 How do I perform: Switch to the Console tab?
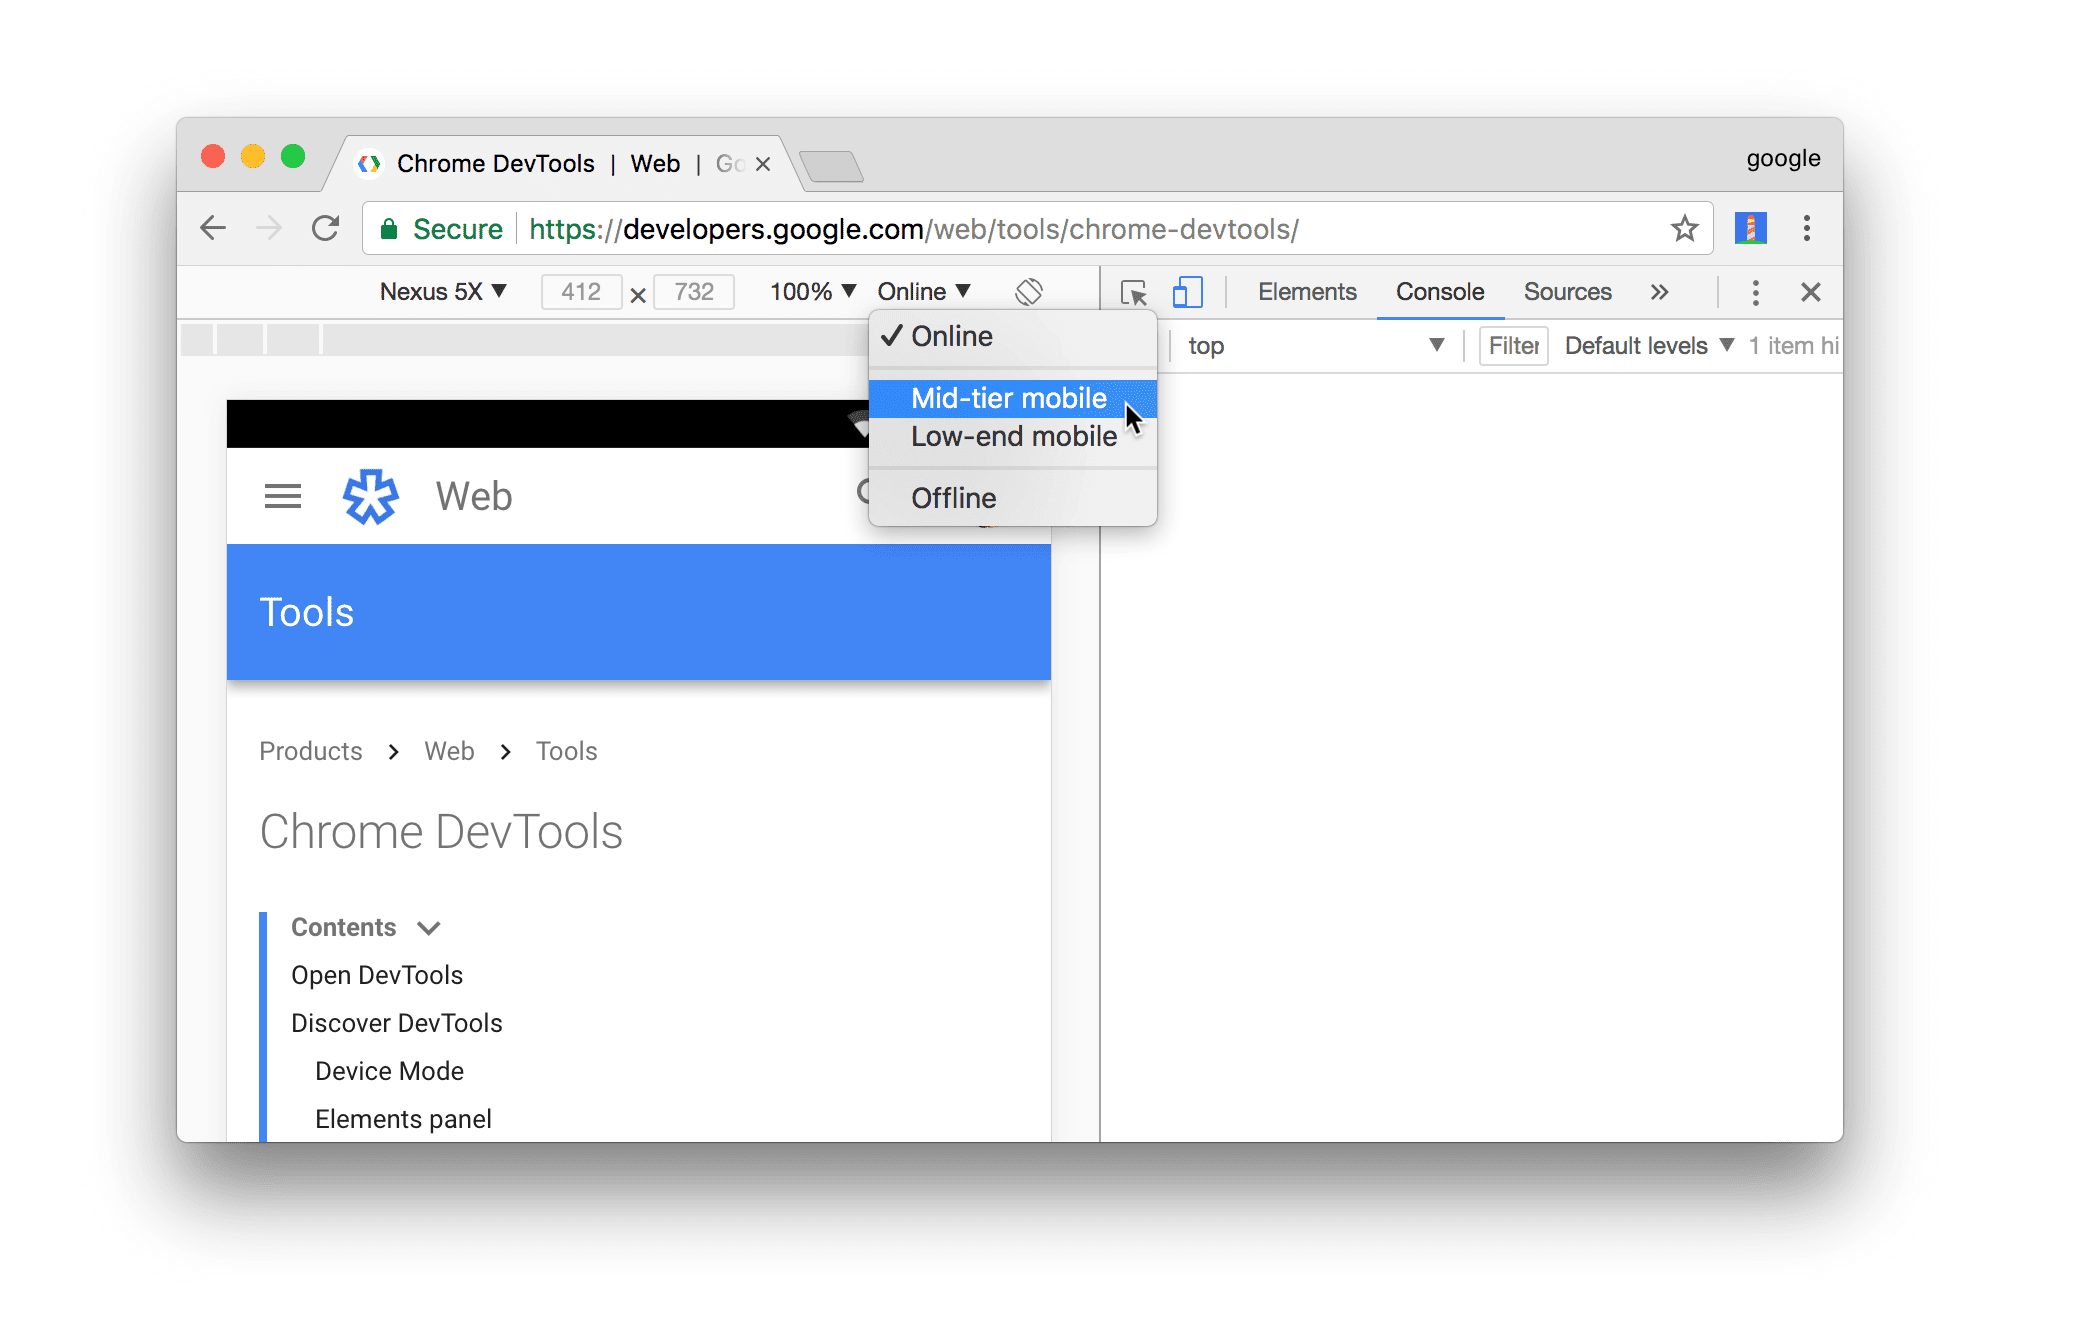[1440, 292]
